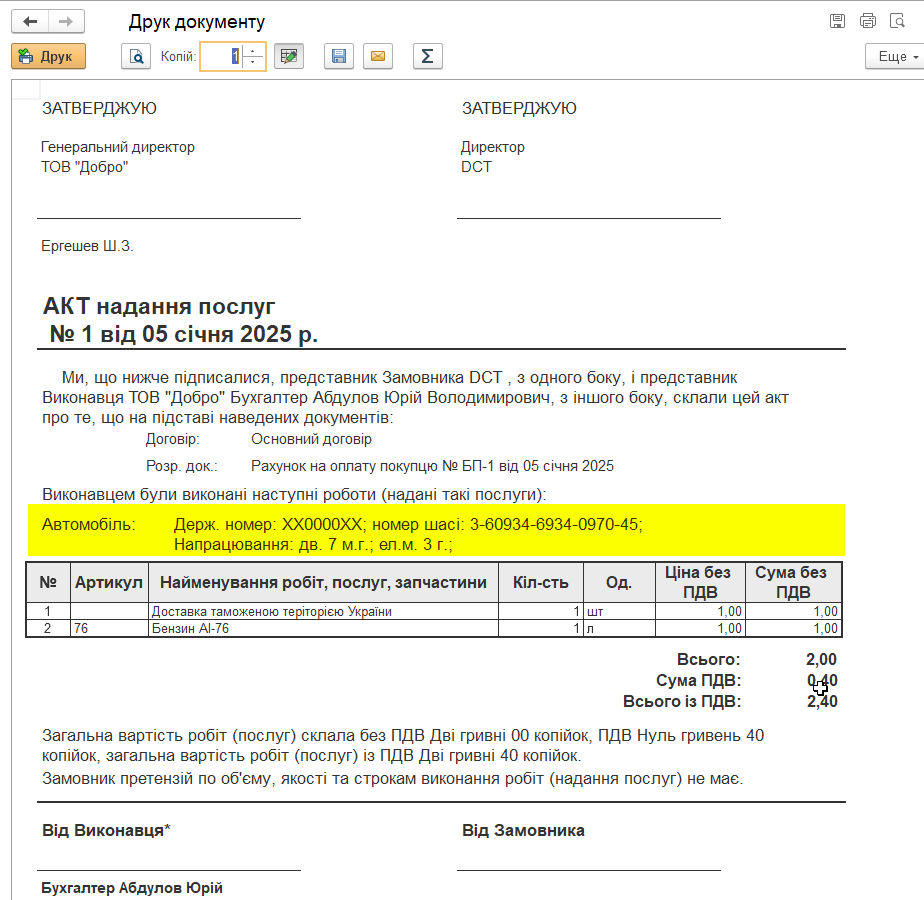This screenshot has width=924, height=900.
Task: Go forward with the right arrow button
Action: click(66, 22)
